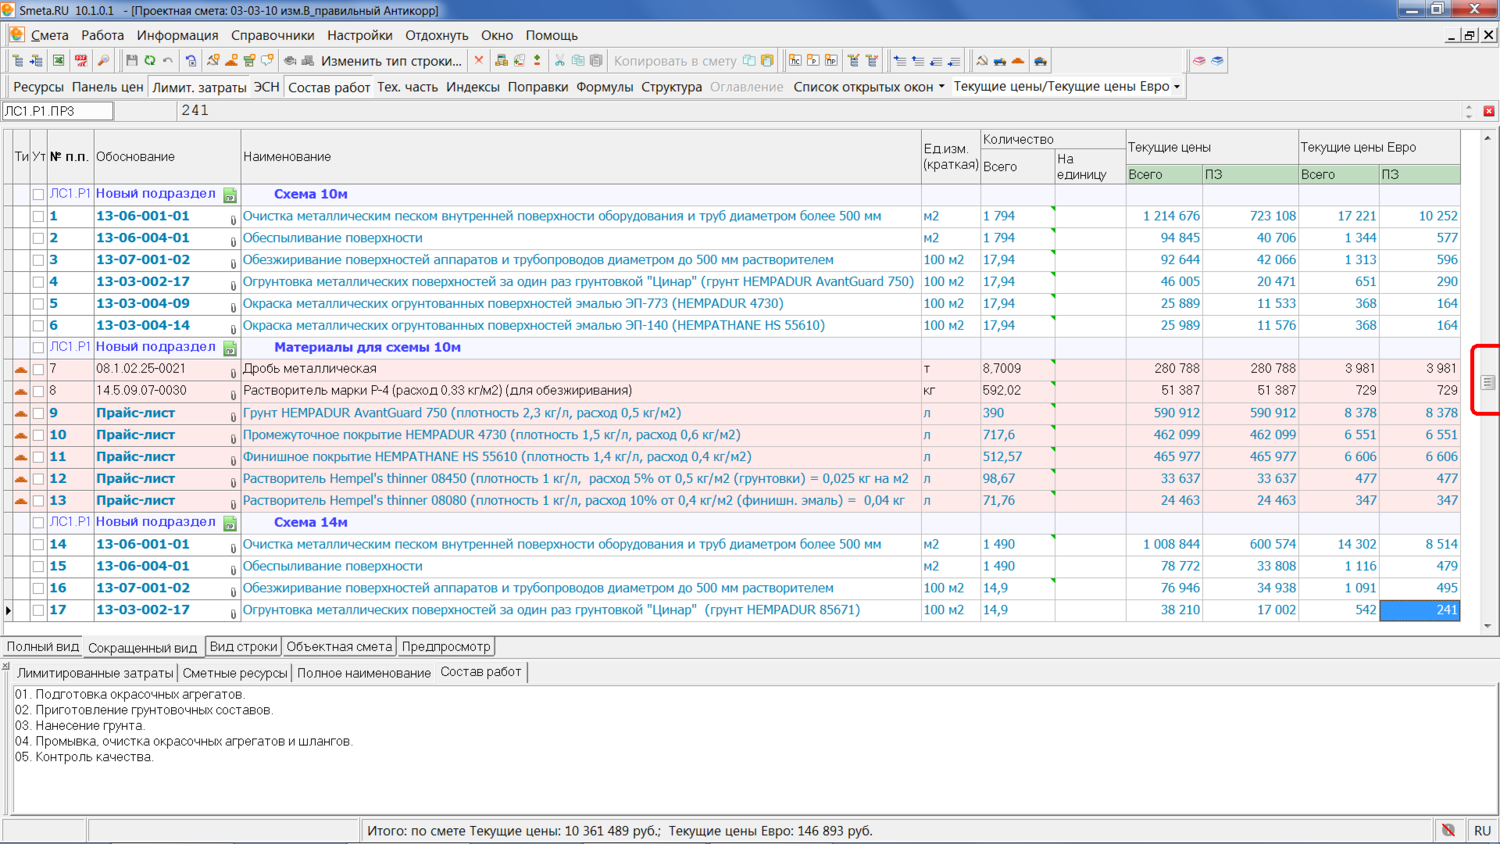Click the table's vertical scrollbar down arrow
Image resolution: width=1500 pixels, height=844 pixels.
pyautogui.click(x=1488, y=627)
